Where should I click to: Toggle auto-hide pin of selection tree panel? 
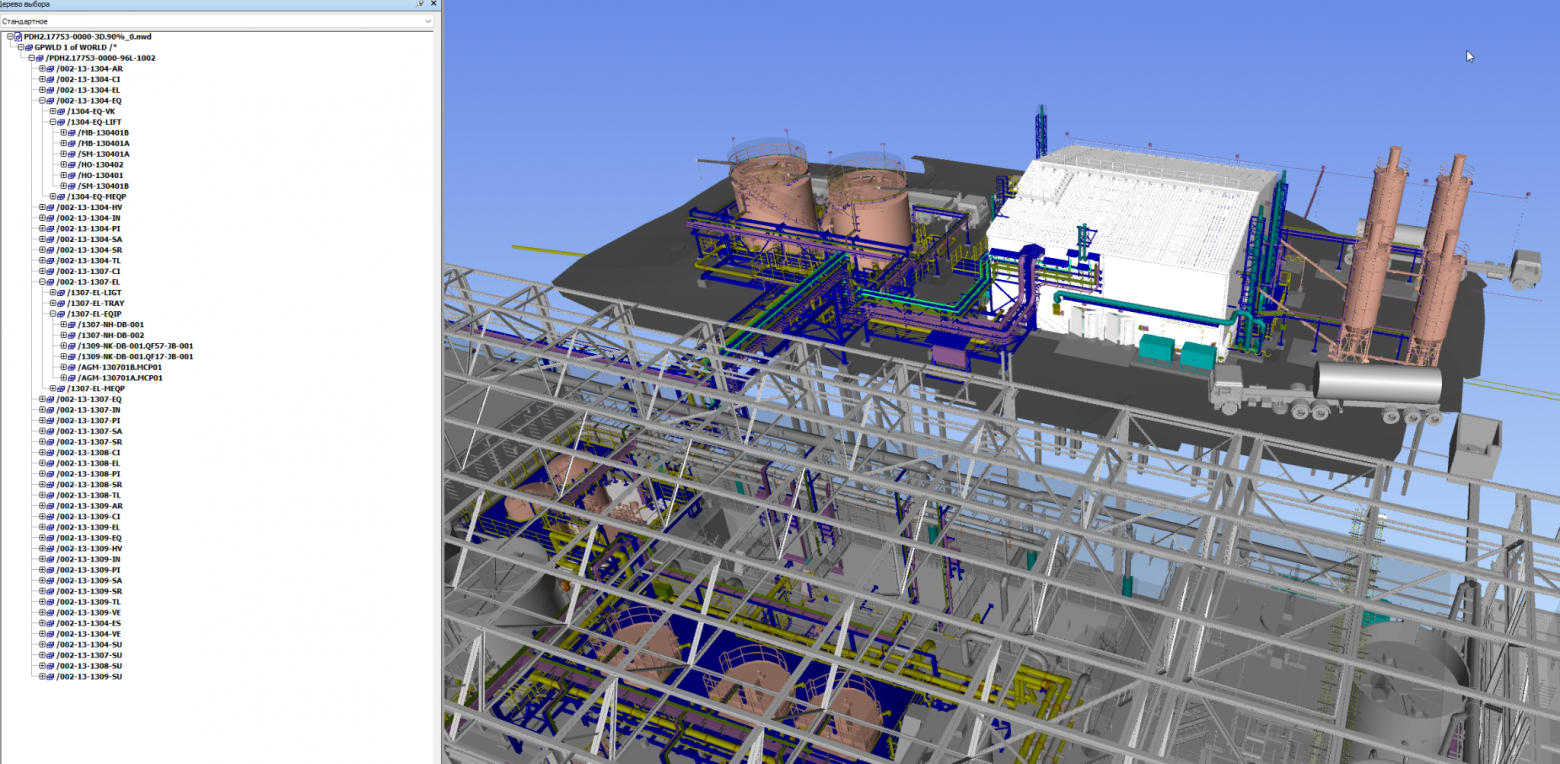(420, 4)
